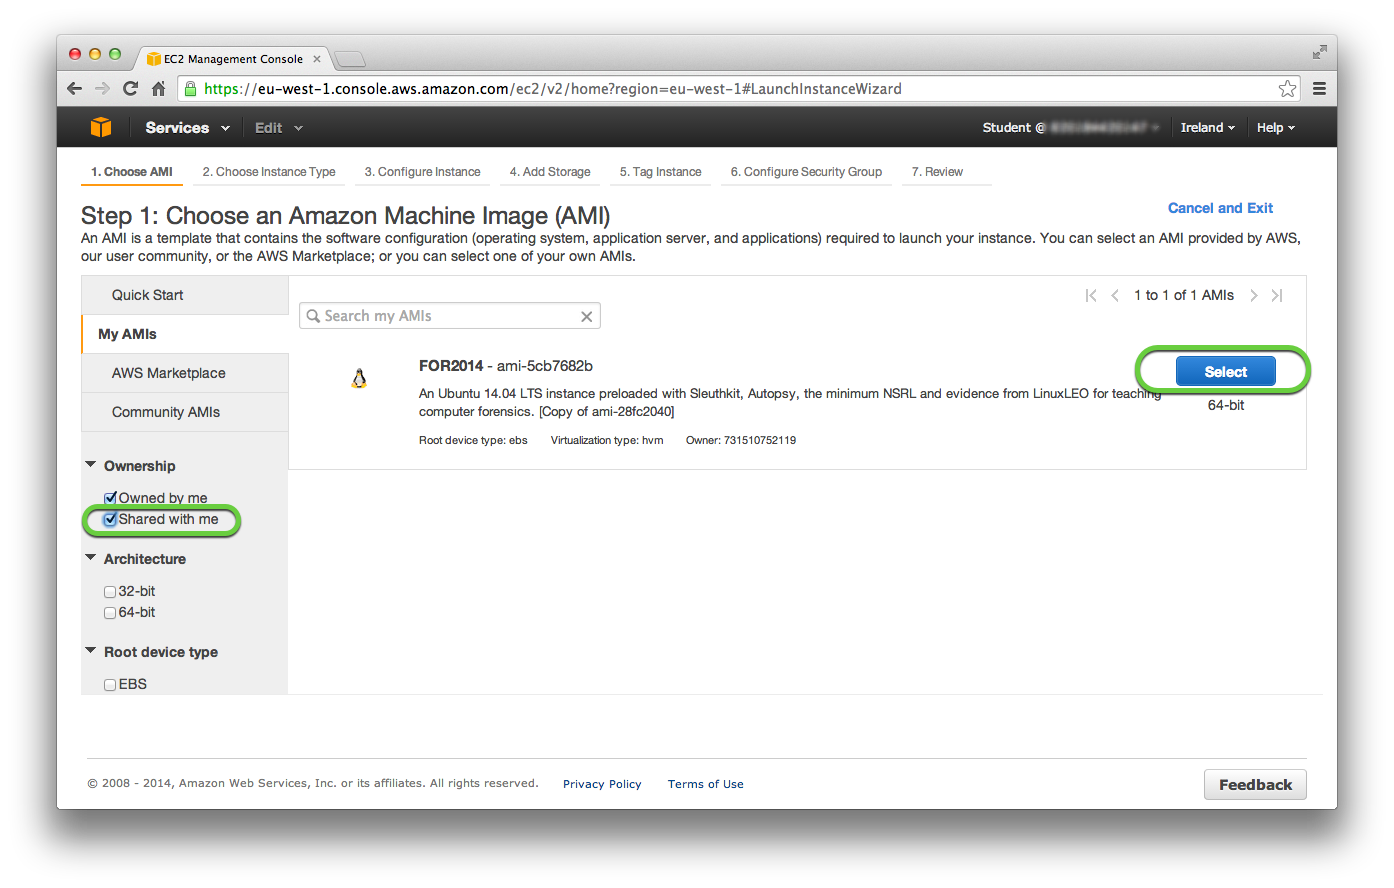
Task: Enable the 32-bit architecture filter
Action: [110, 592]
